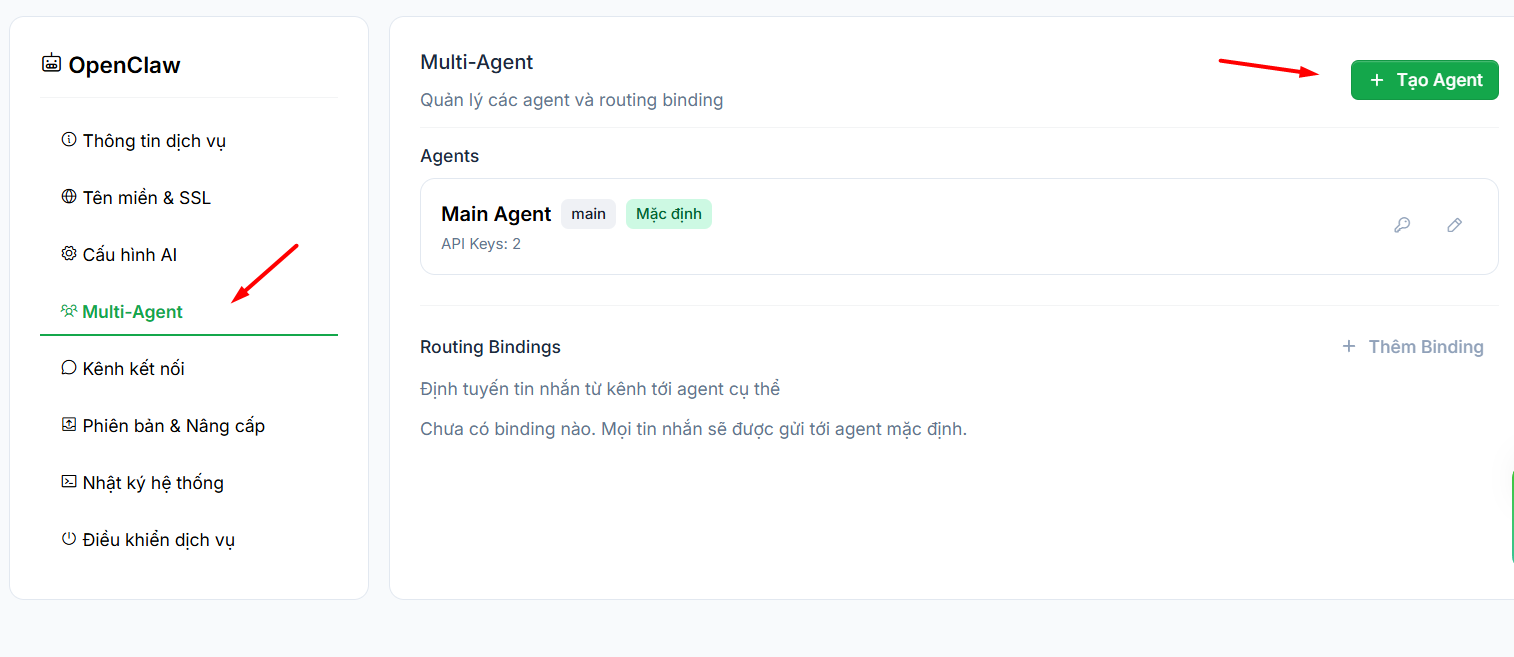Click the upgrade icon for Phiên bản & Nâng cấp
1514x657 pixels.
[67, 424]
